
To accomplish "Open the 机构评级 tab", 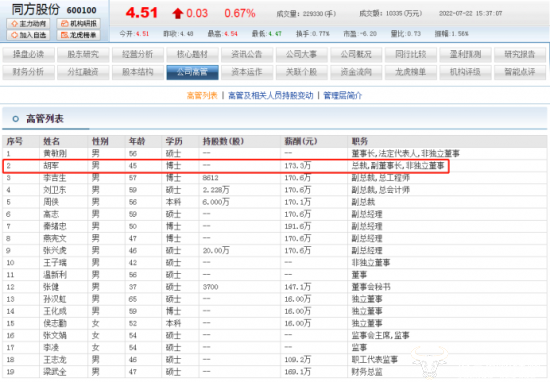I will [465, 72].
